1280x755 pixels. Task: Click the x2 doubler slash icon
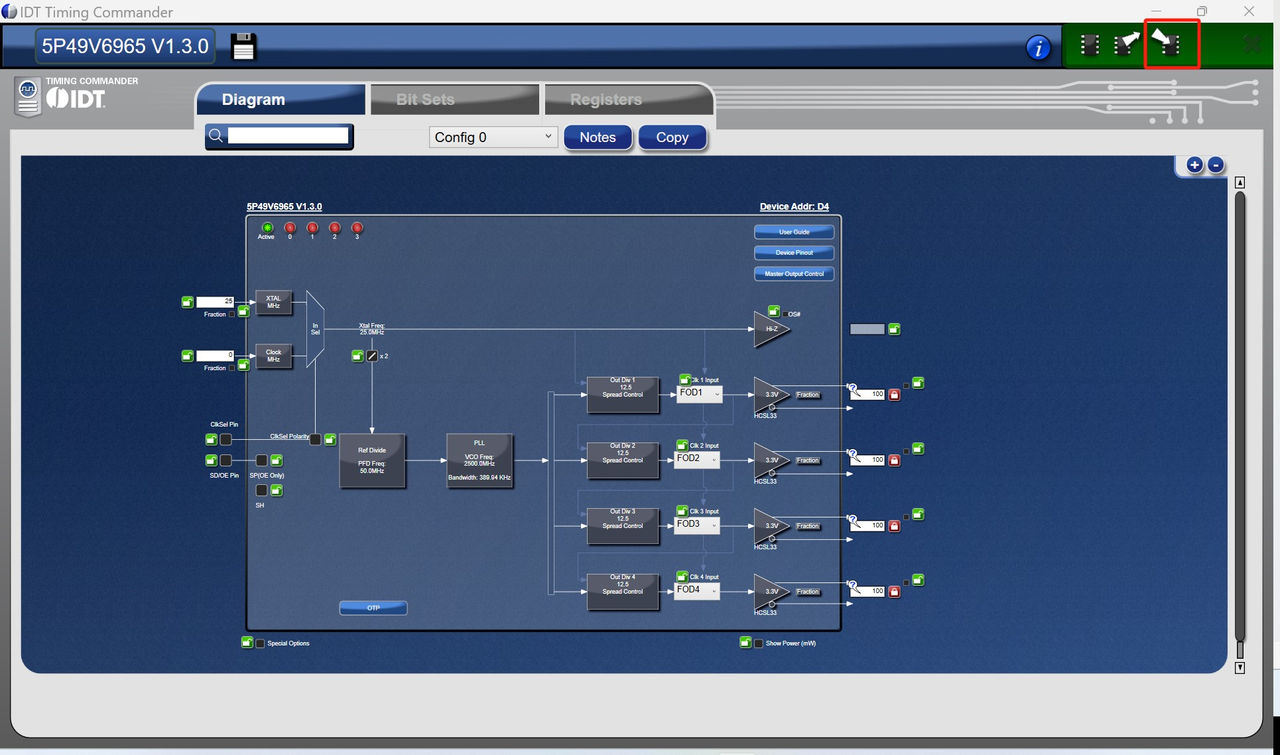[372, 355]
